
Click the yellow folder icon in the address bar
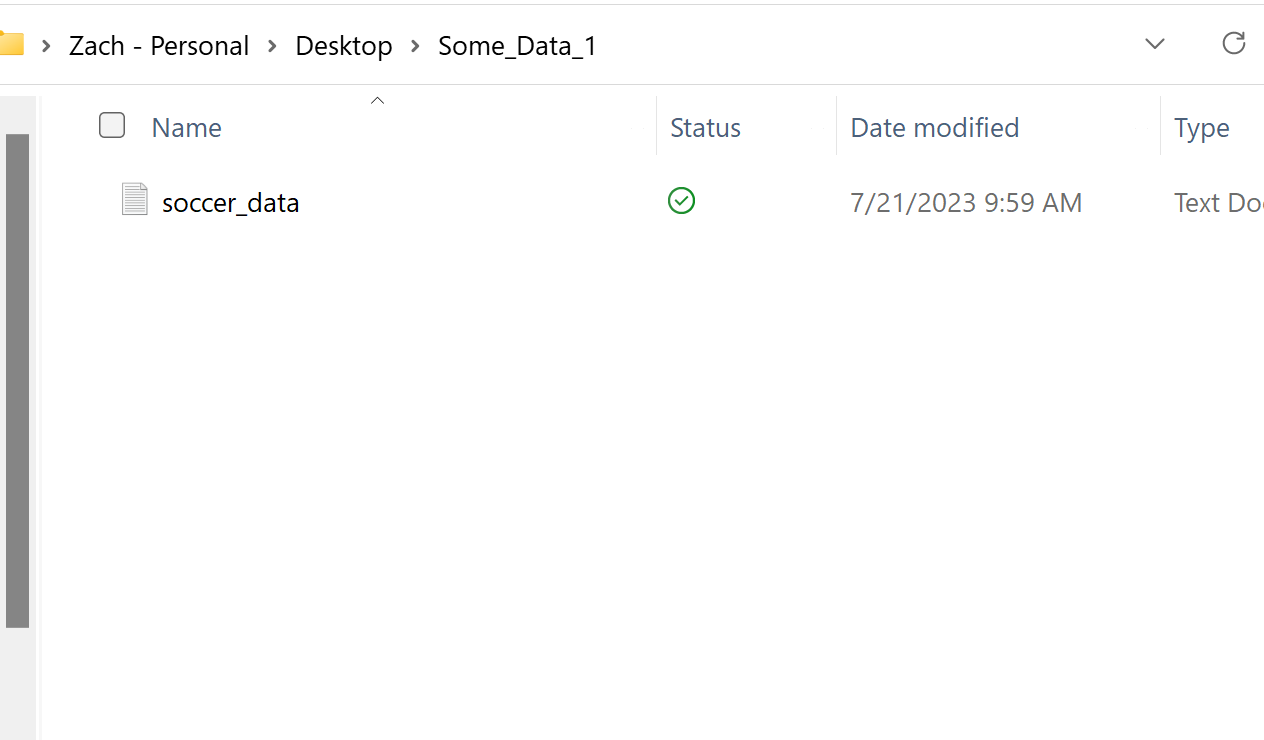point(11,44)
